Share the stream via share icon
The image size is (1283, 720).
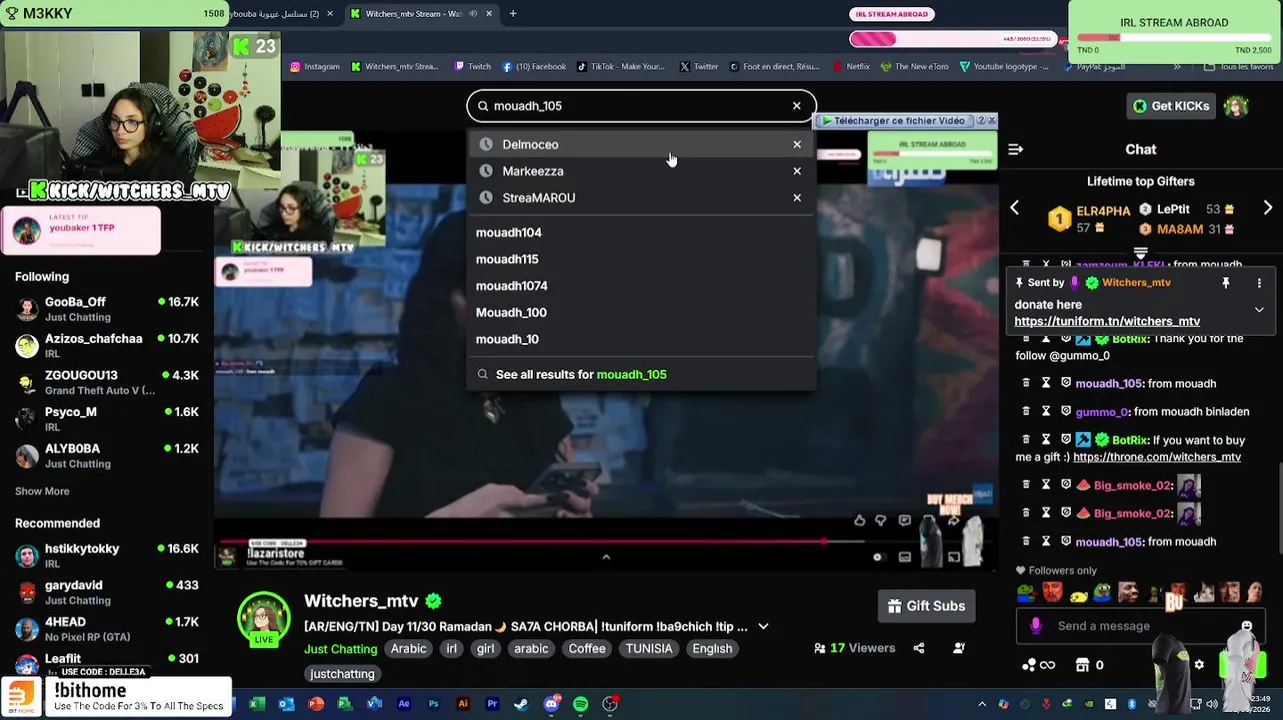(x=918, y=648)
